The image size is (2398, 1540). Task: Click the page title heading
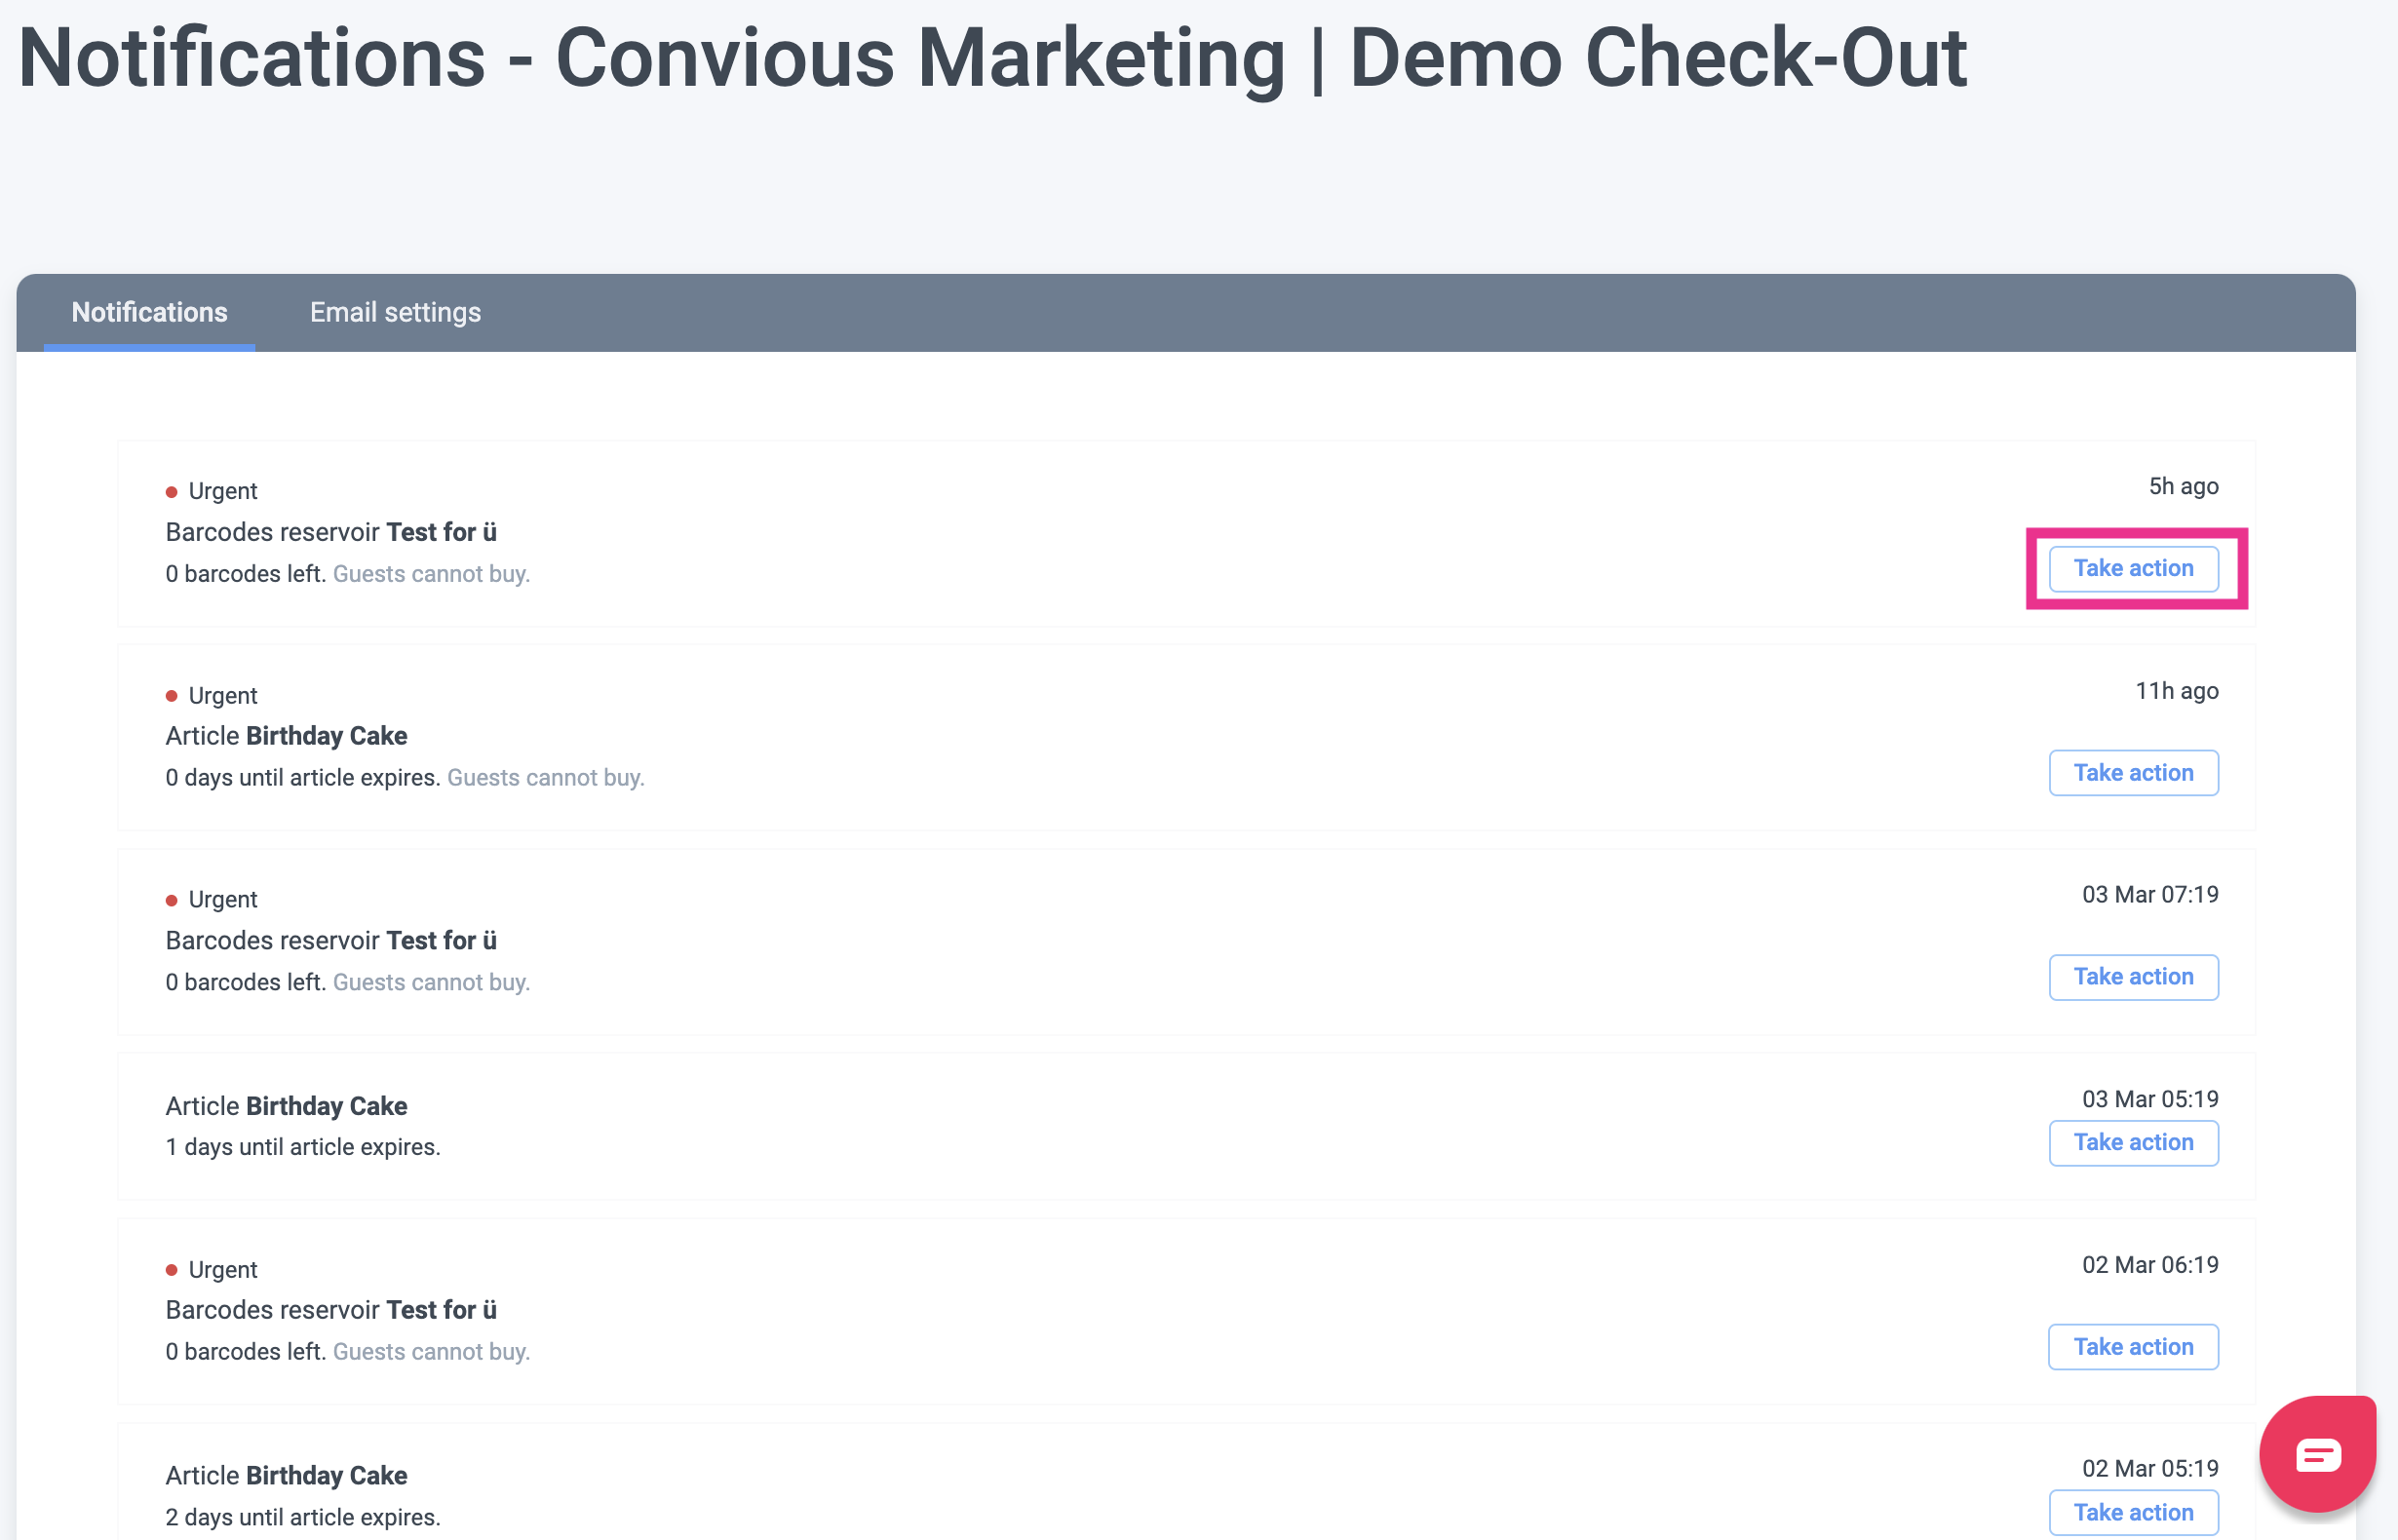tap(992, 58)
